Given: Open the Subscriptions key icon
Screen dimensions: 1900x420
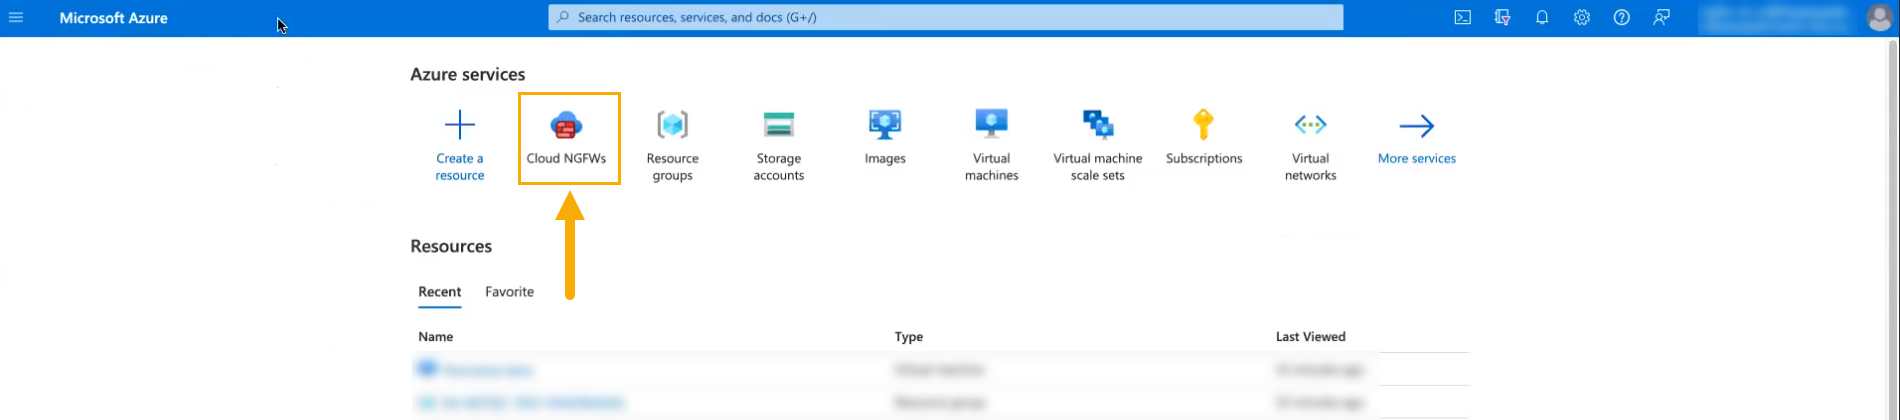Looking at the screenshot, I should tap(1203, 125).
